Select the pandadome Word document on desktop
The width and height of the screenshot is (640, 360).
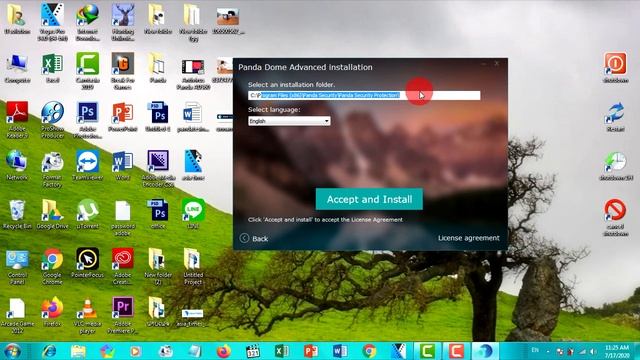tap(193, 117)
